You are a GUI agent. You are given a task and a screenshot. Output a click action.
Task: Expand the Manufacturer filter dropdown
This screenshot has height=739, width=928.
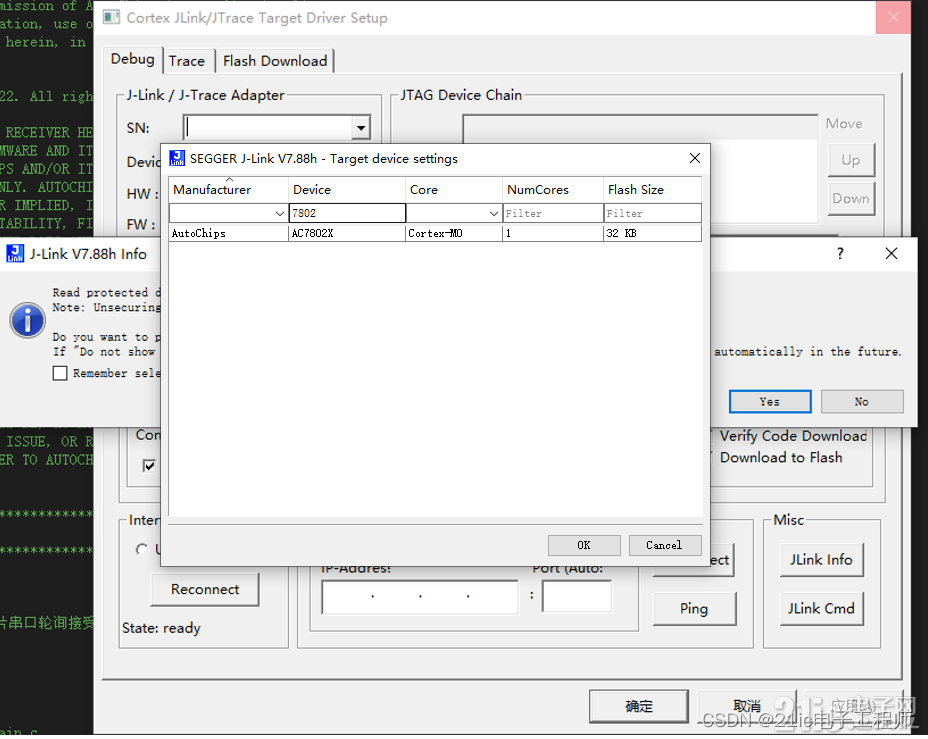[280, 213]
